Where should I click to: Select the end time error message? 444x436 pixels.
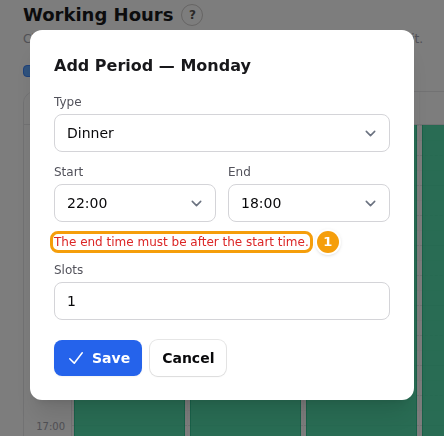pyautogui.click(x=181, y=242)
